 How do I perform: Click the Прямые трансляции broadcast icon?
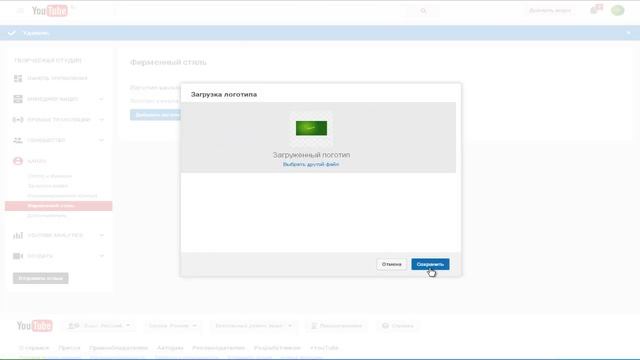(18, 120)
